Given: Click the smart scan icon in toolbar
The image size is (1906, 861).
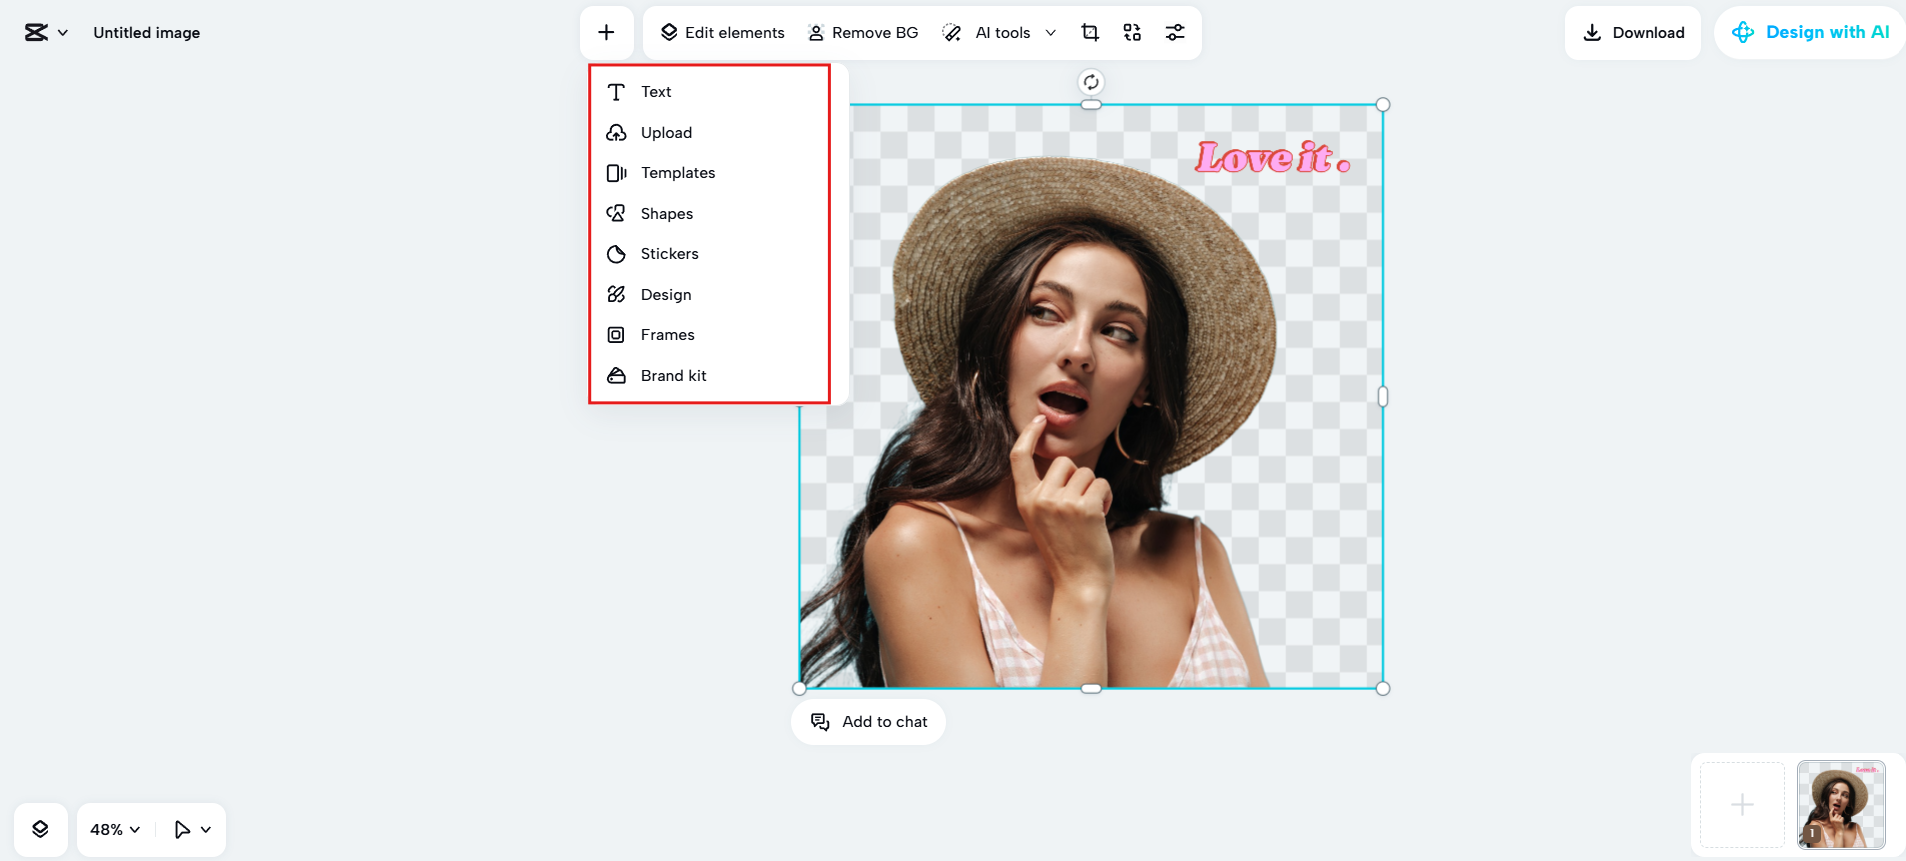Looking at the screenshot, I should coord(1132,33).
